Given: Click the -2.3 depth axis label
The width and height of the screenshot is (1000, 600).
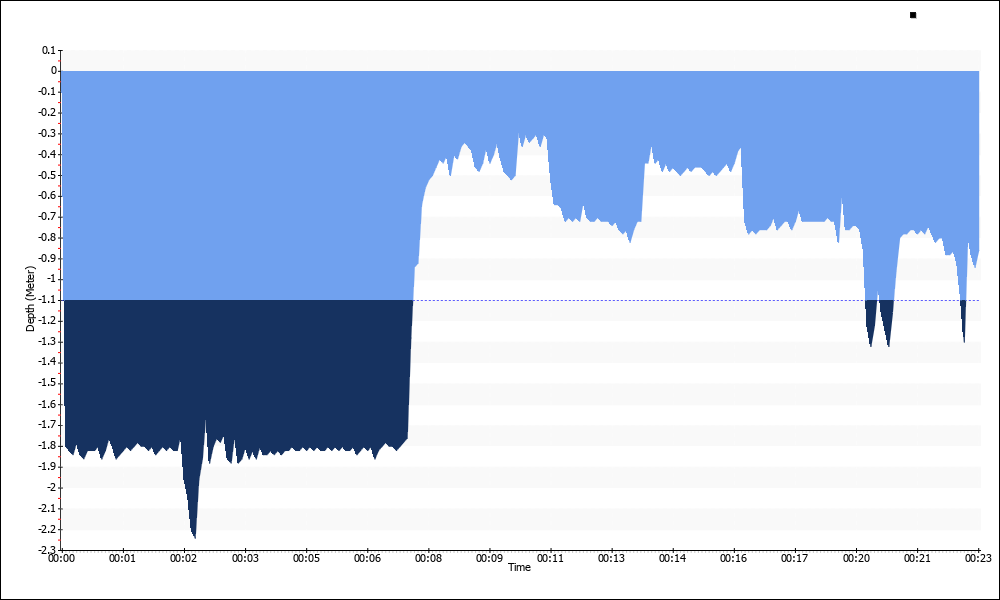Looking at the screenshot, I should coord(47,550).
